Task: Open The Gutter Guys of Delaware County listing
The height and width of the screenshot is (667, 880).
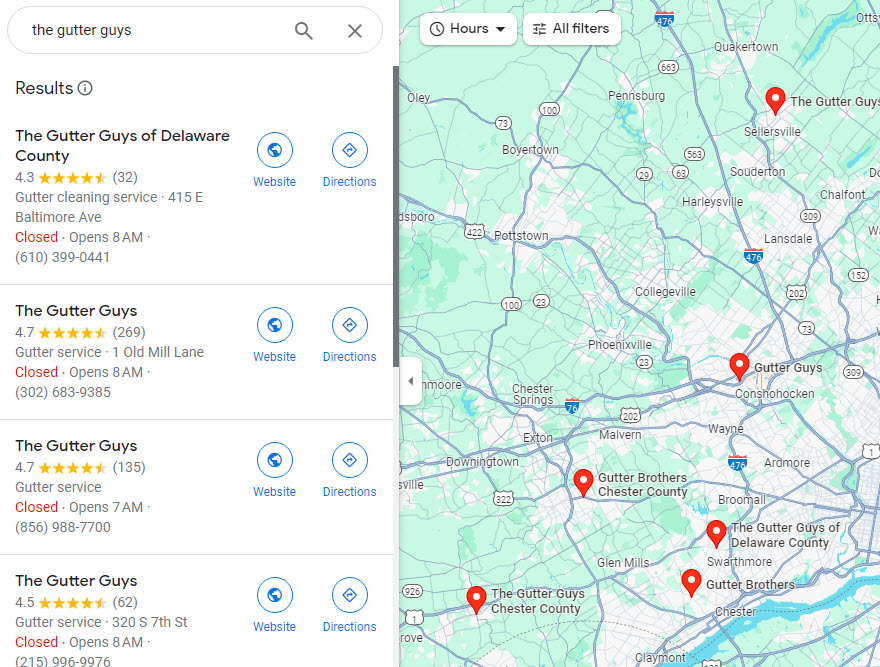Action: [122, 145]
